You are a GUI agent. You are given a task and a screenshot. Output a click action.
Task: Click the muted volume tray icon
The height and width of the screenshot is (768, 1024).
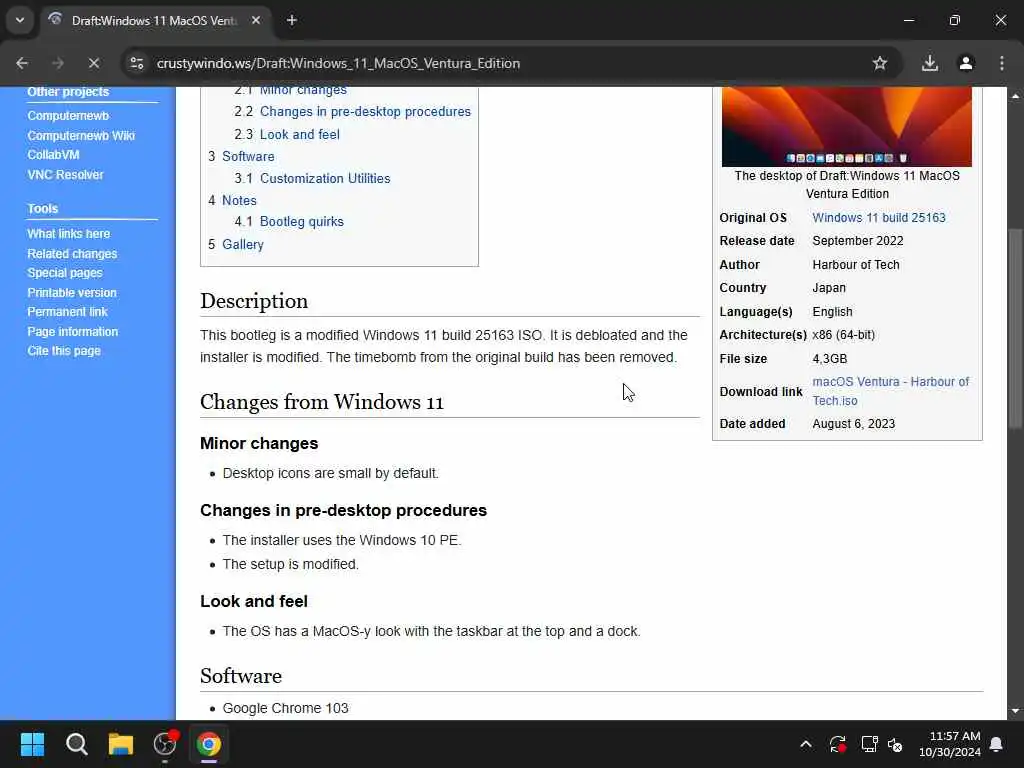(x=895, y=744)
